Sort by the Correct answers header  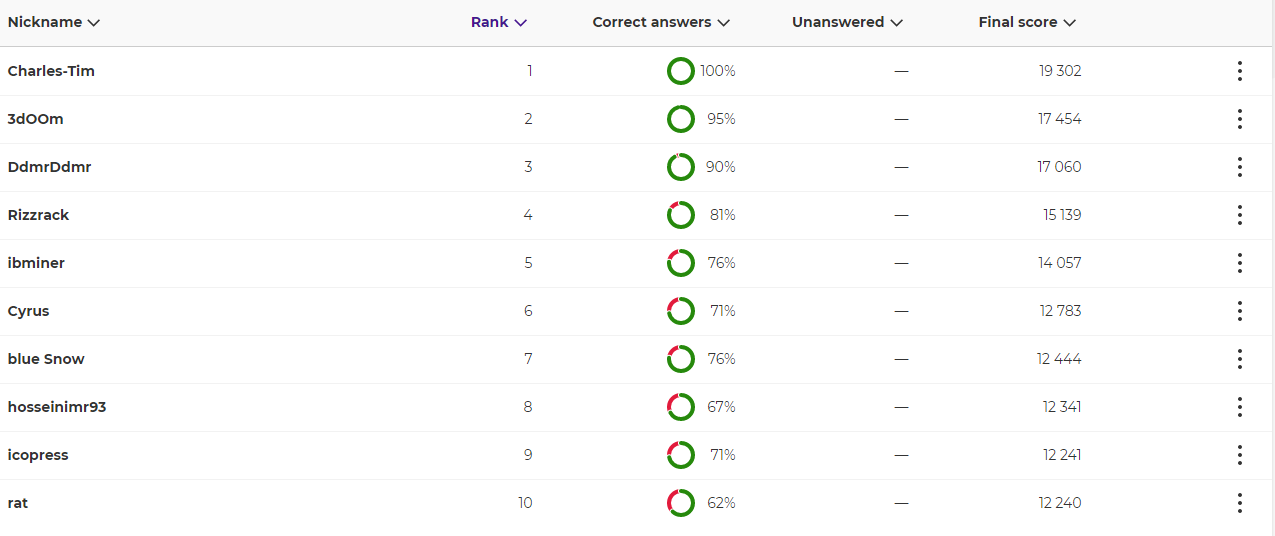(661, 22)
